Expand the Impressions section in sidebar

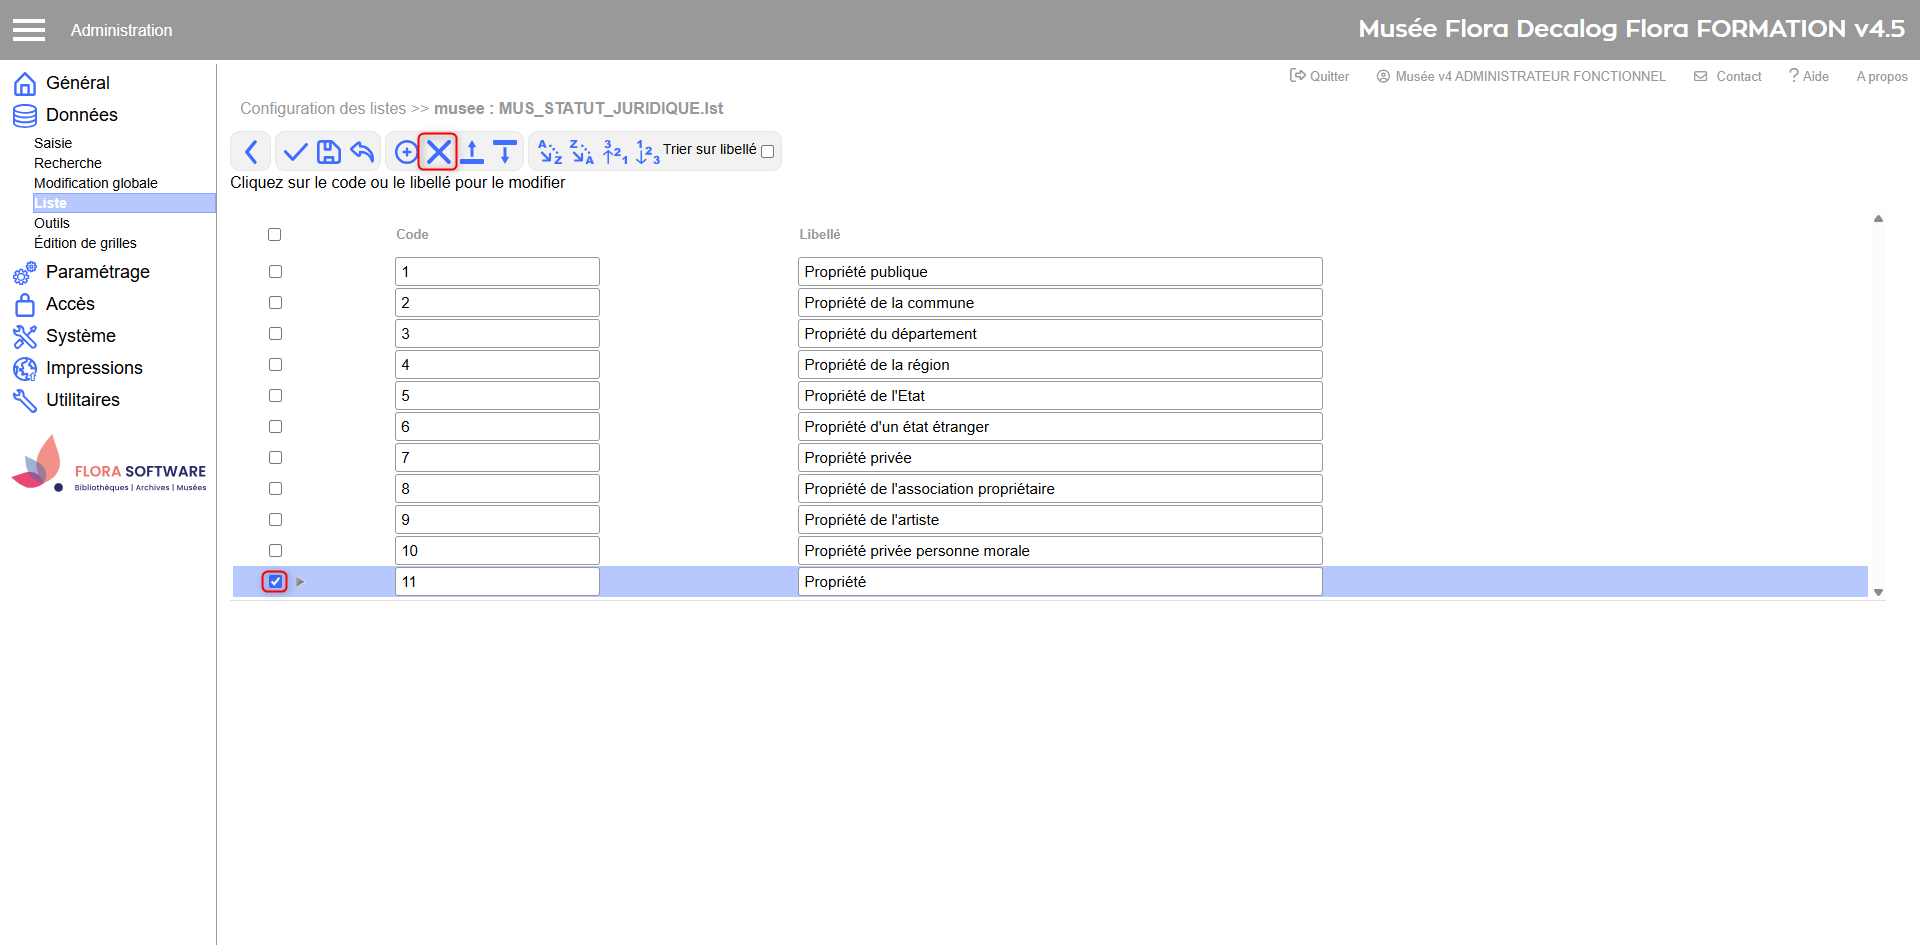tap(94, 368)
